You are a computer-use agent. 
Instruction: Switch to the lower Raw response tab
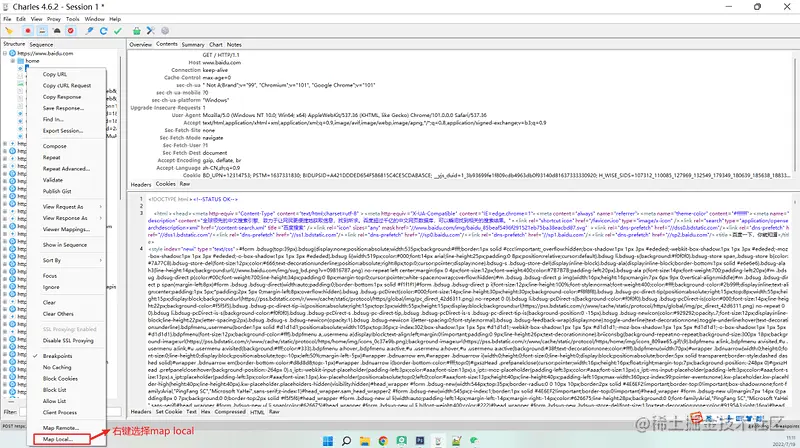coord(274,411)
